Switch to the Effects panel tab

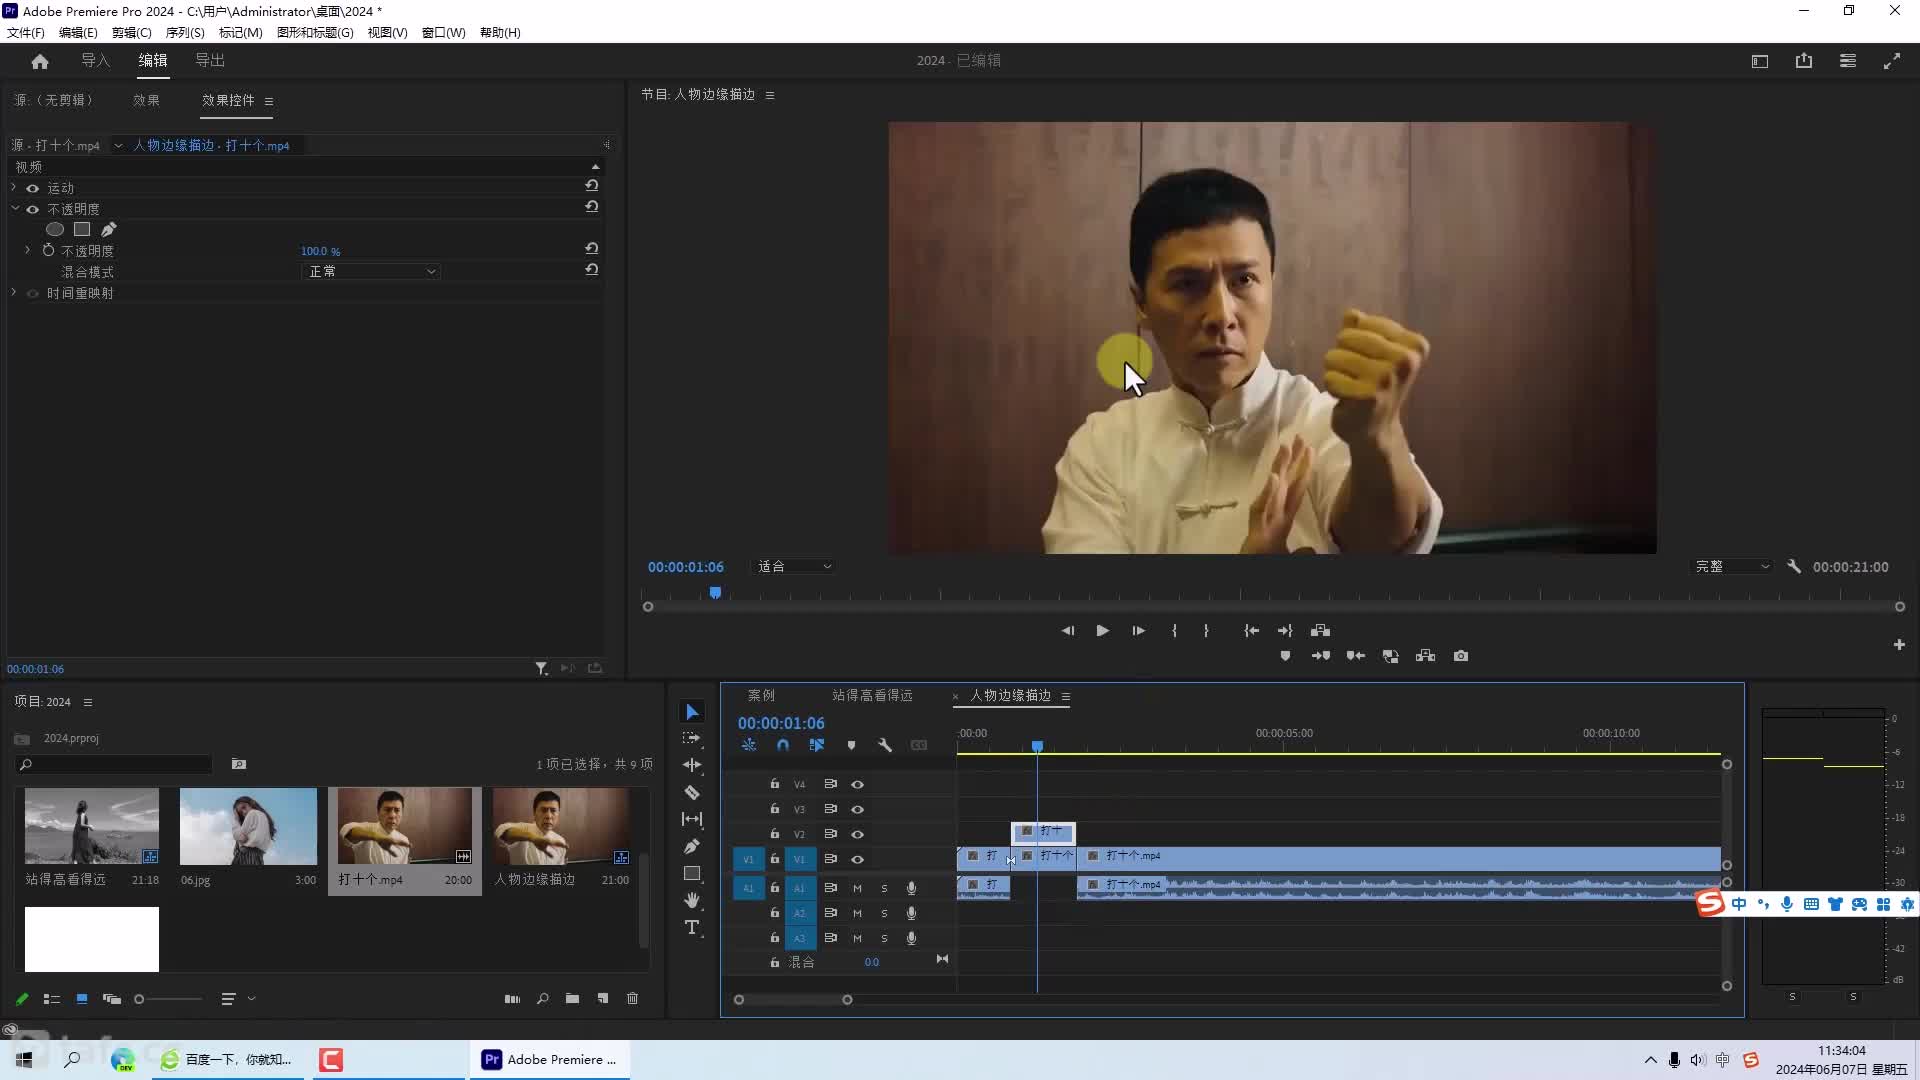(146, 100)
